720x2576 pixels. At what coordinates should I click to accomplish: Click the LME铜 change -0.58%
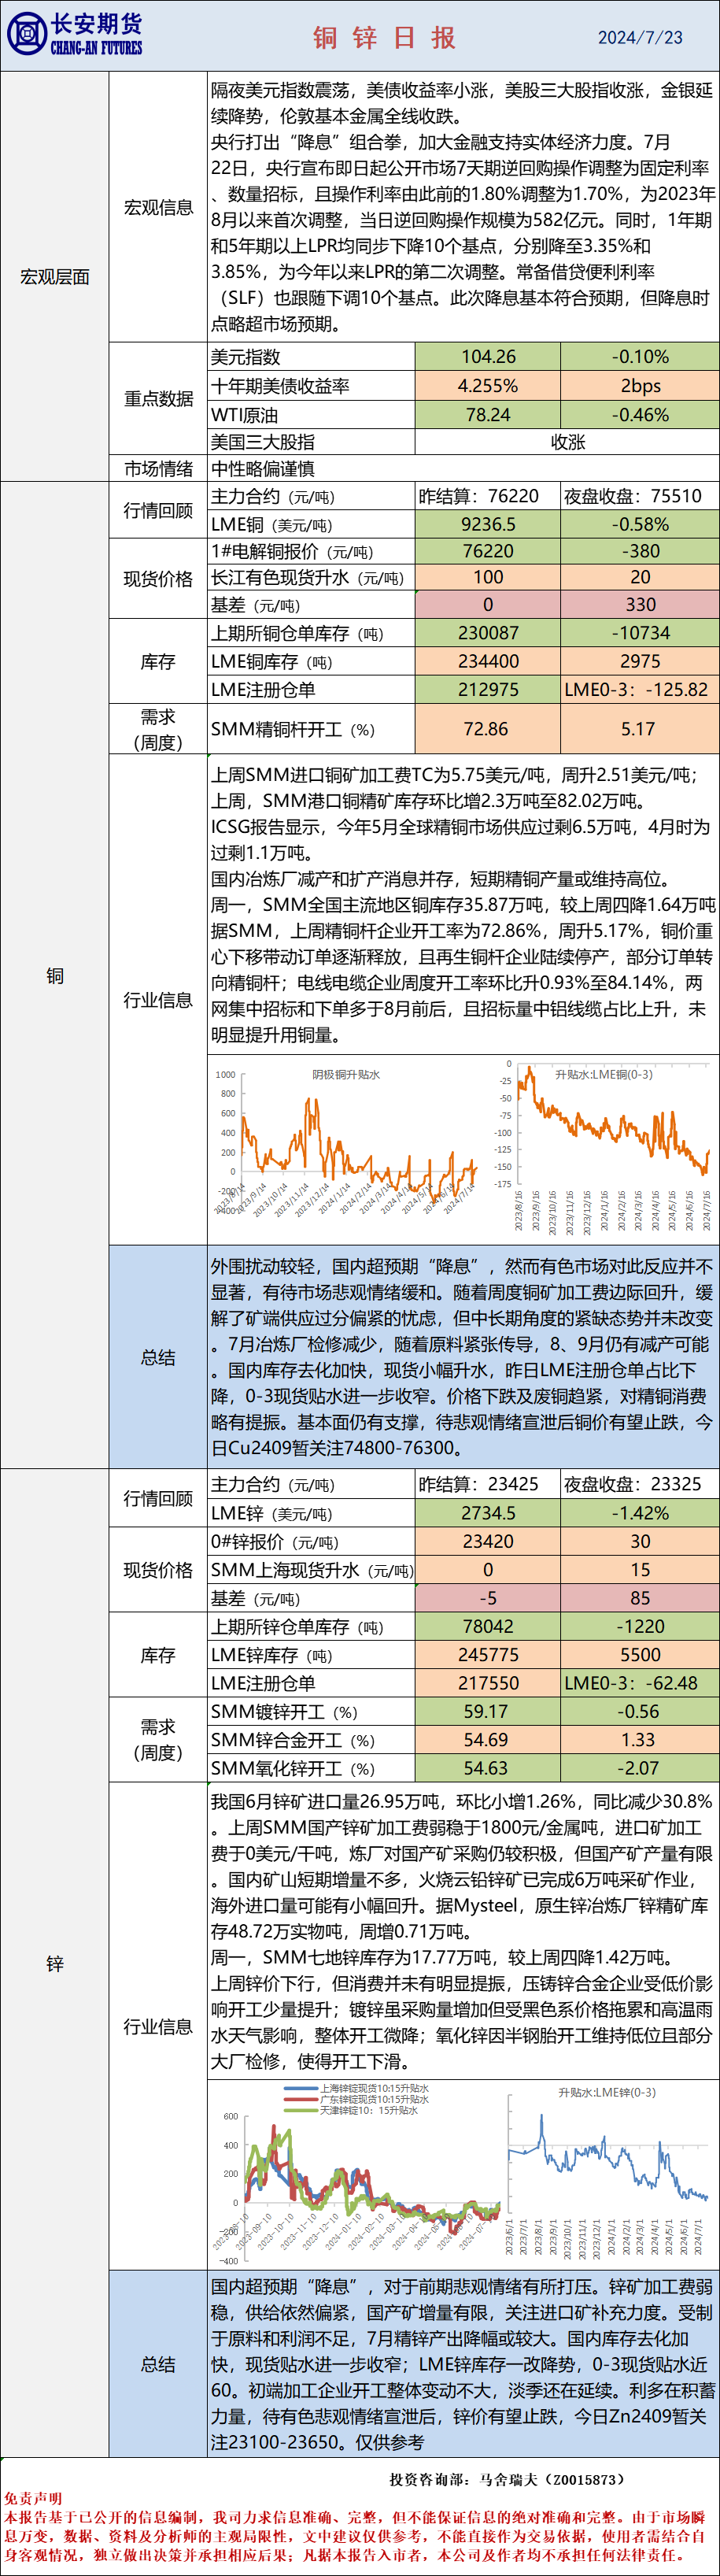pos(640,524)
